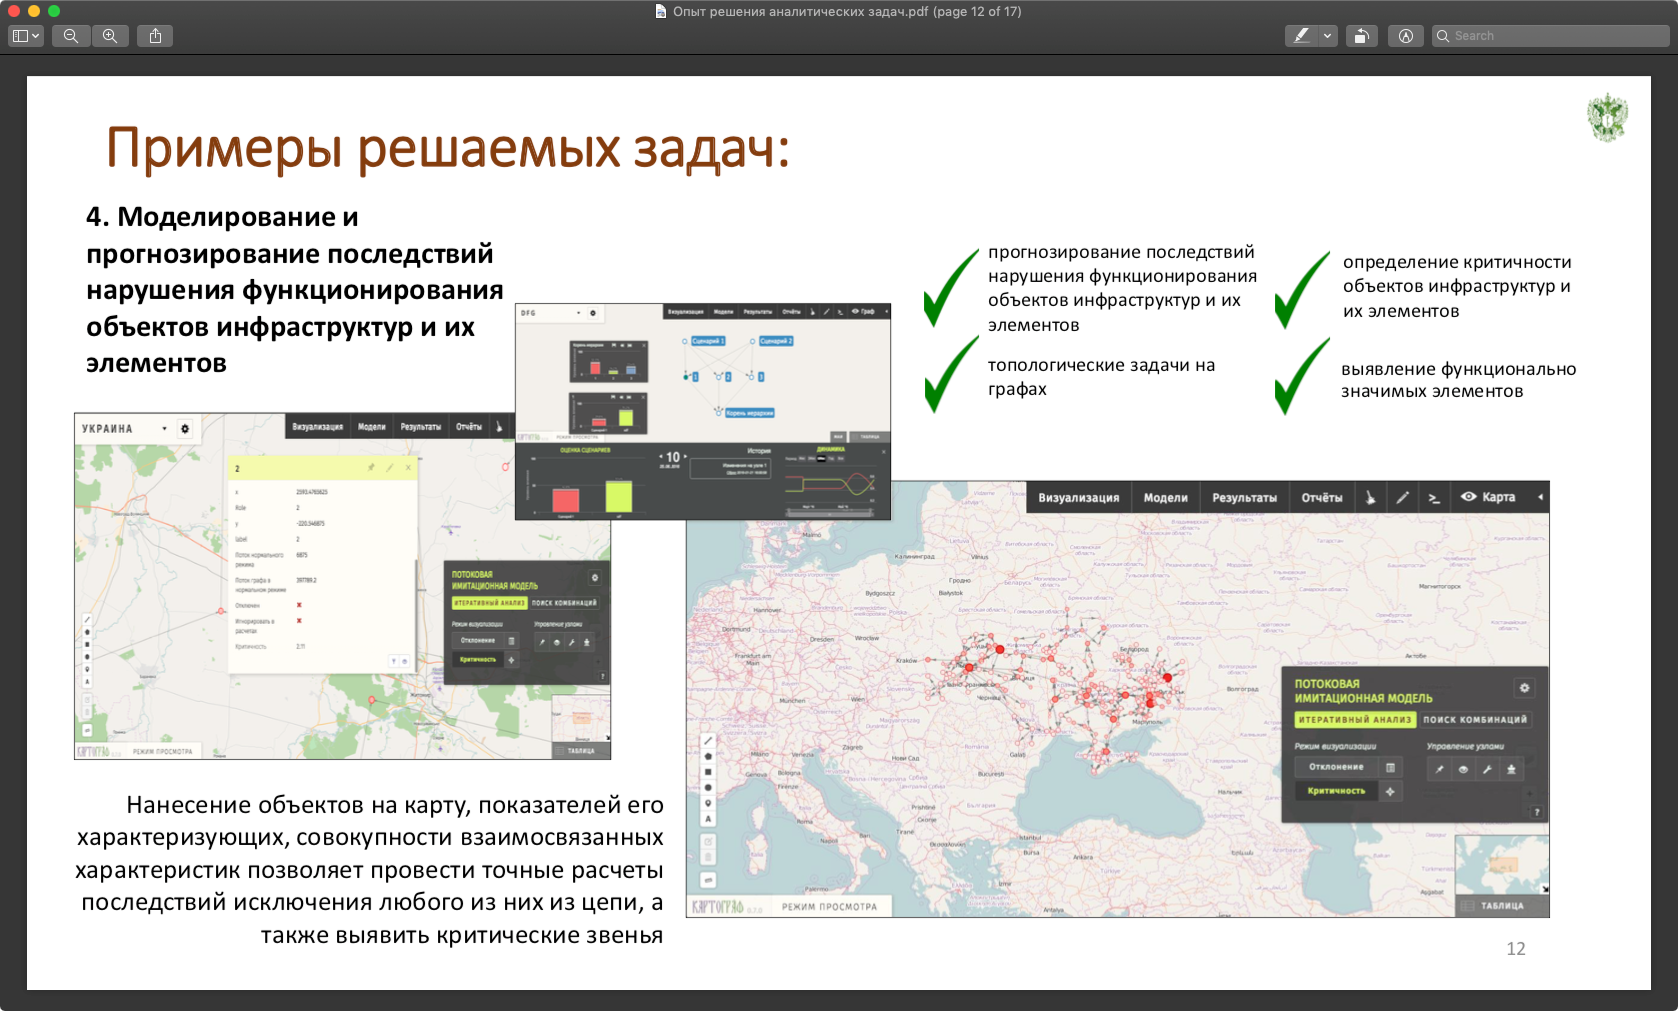Image resolution: width=1678 pixels, height=1011 pixels.
Task: Open the sidebar view options dropdown
Action: 25,36
